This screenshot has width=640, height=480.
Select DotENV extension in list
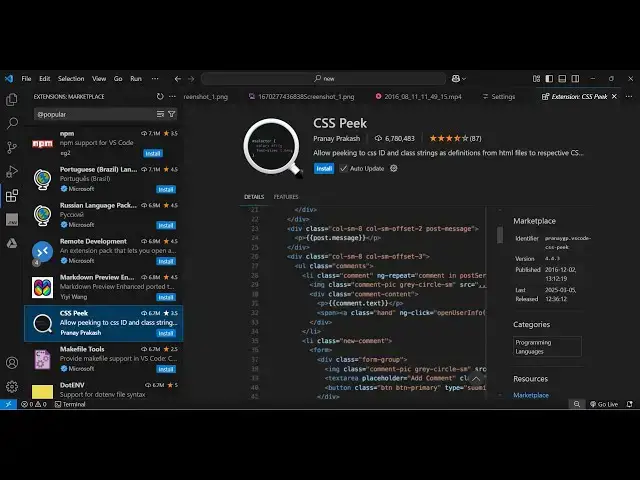[104, 390]
